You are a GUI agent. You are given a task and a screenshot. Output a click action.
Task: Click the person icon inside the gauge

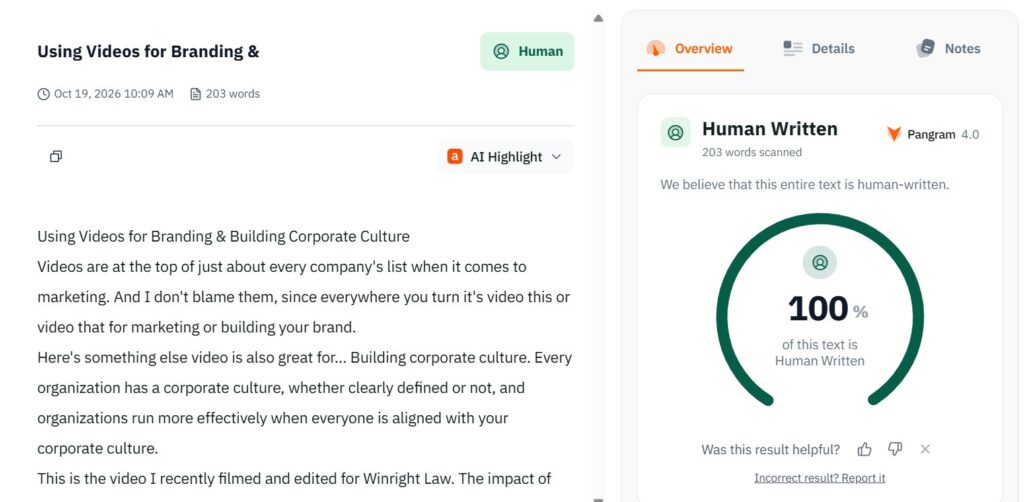pos(820,262)
